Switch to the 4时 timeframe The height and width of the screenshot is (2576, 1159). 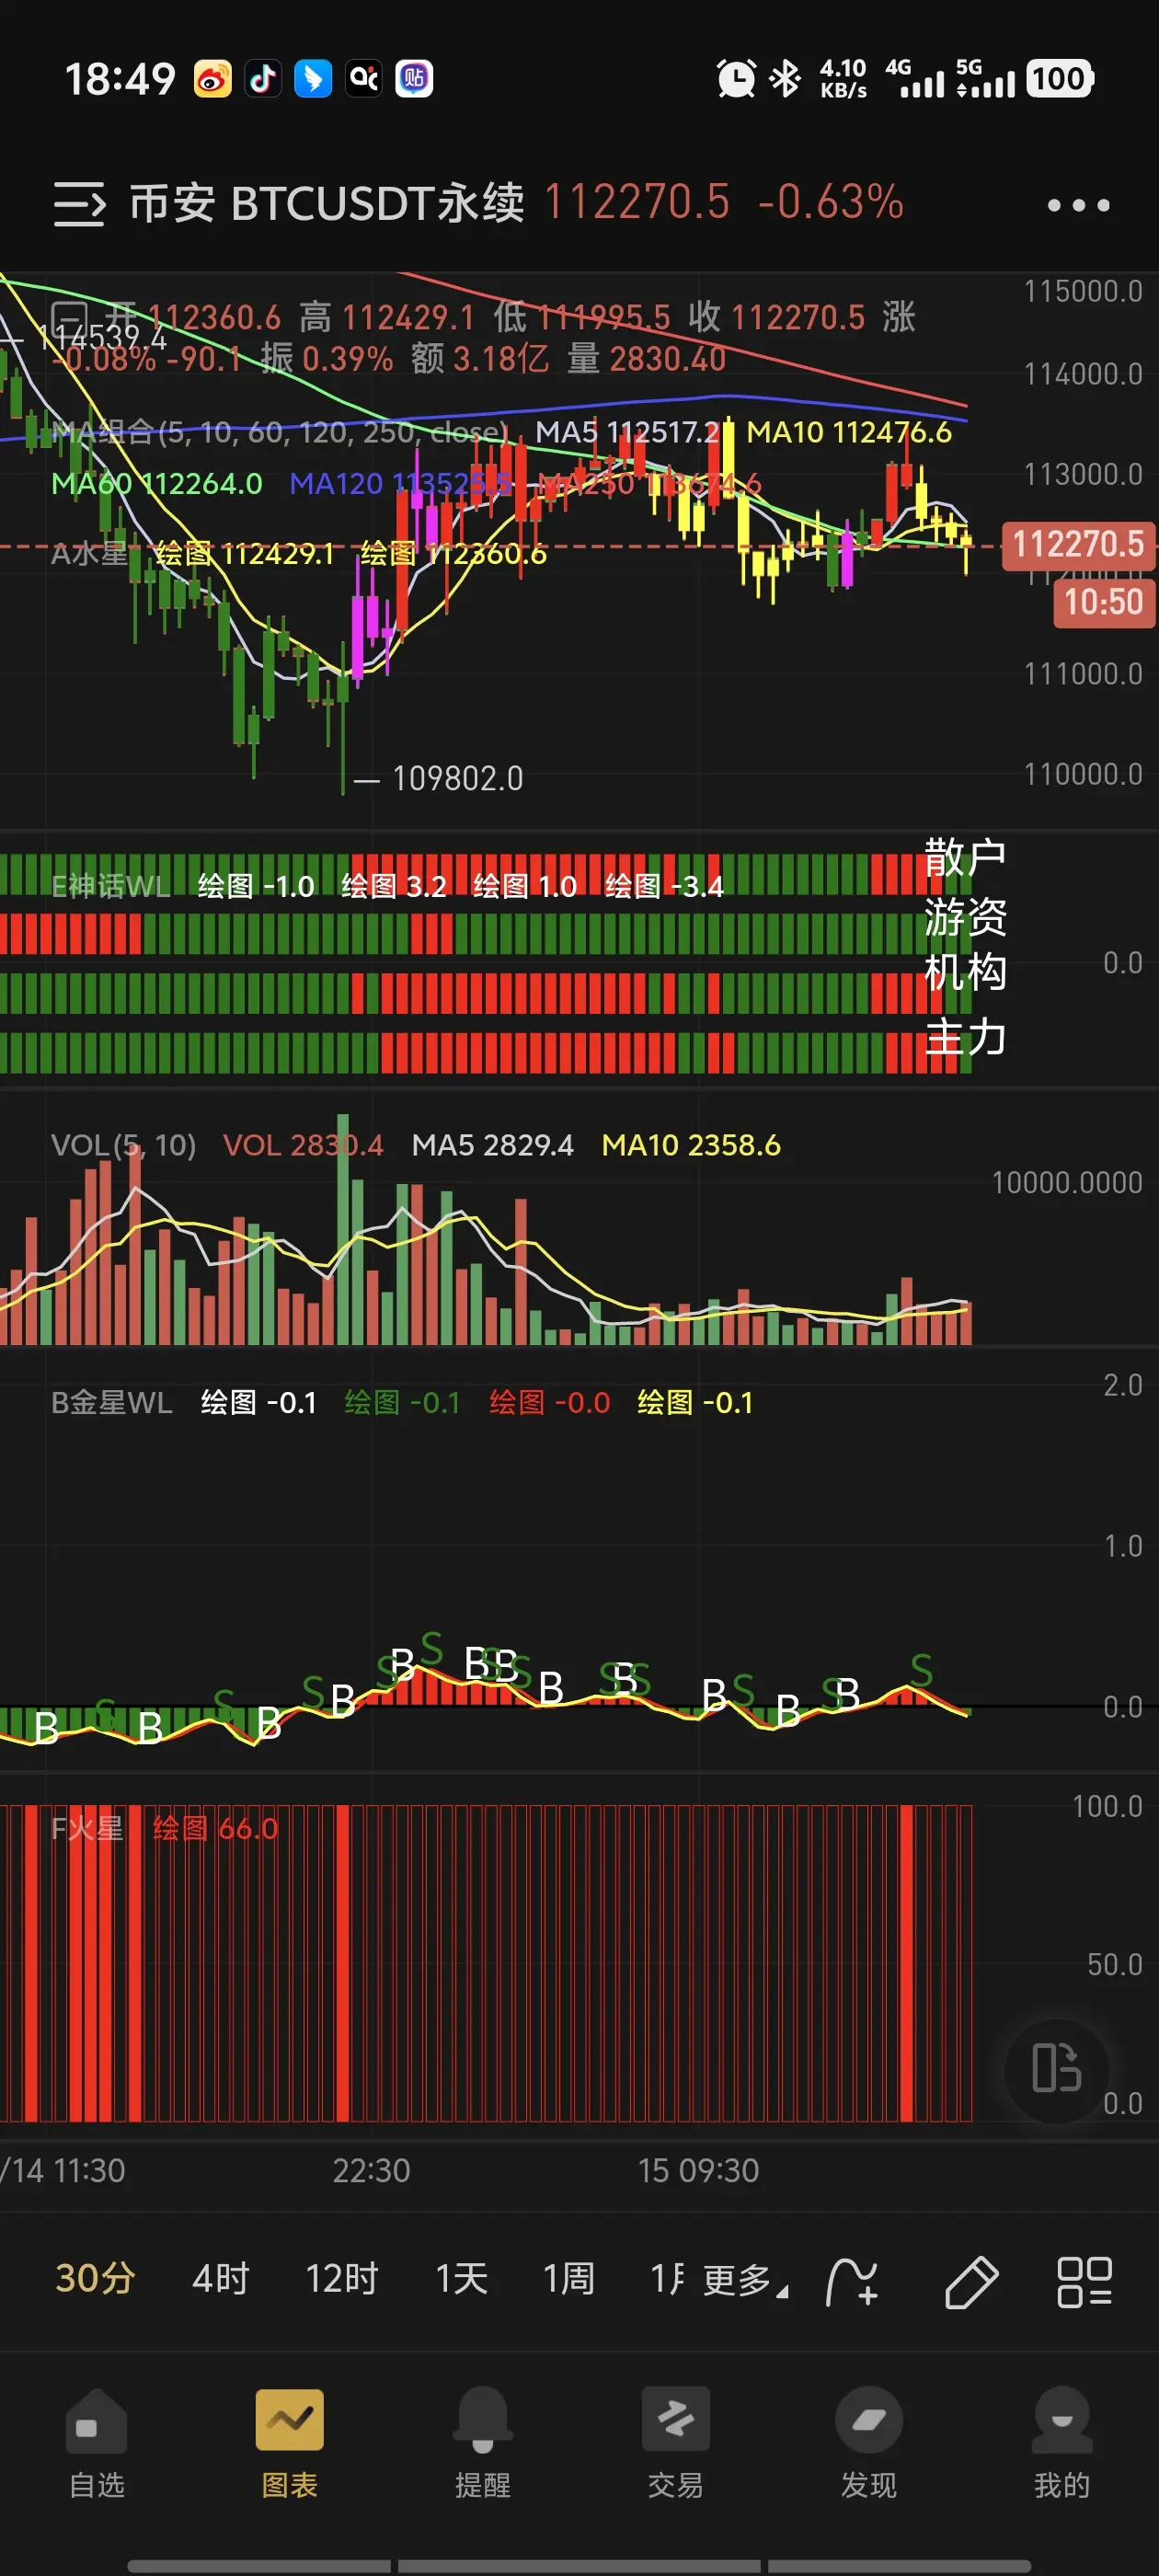pyautogui.click(x=220, y=2279)
